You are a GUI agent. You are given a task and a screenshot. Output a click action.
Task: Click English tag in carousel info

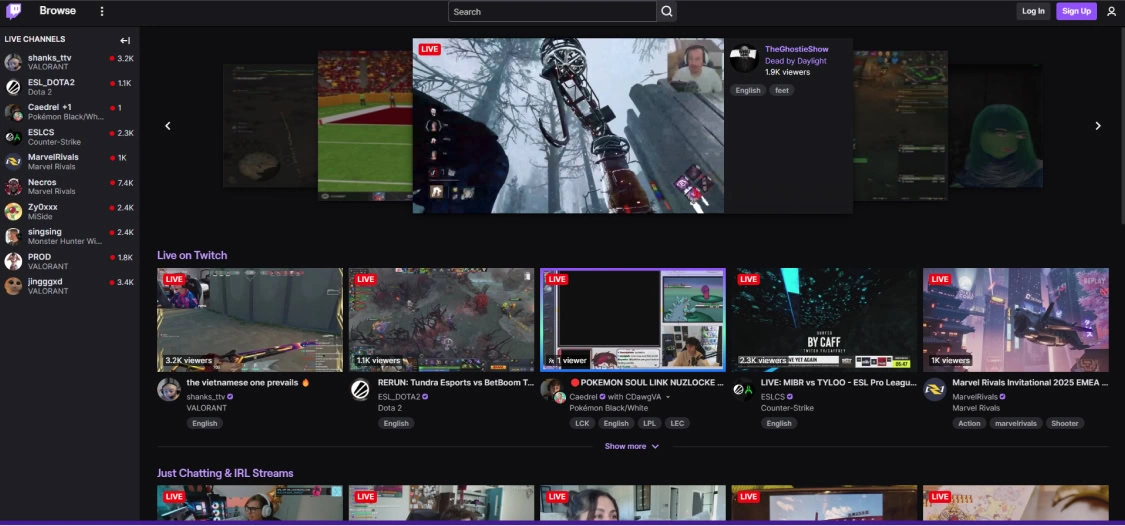(748, 90)
